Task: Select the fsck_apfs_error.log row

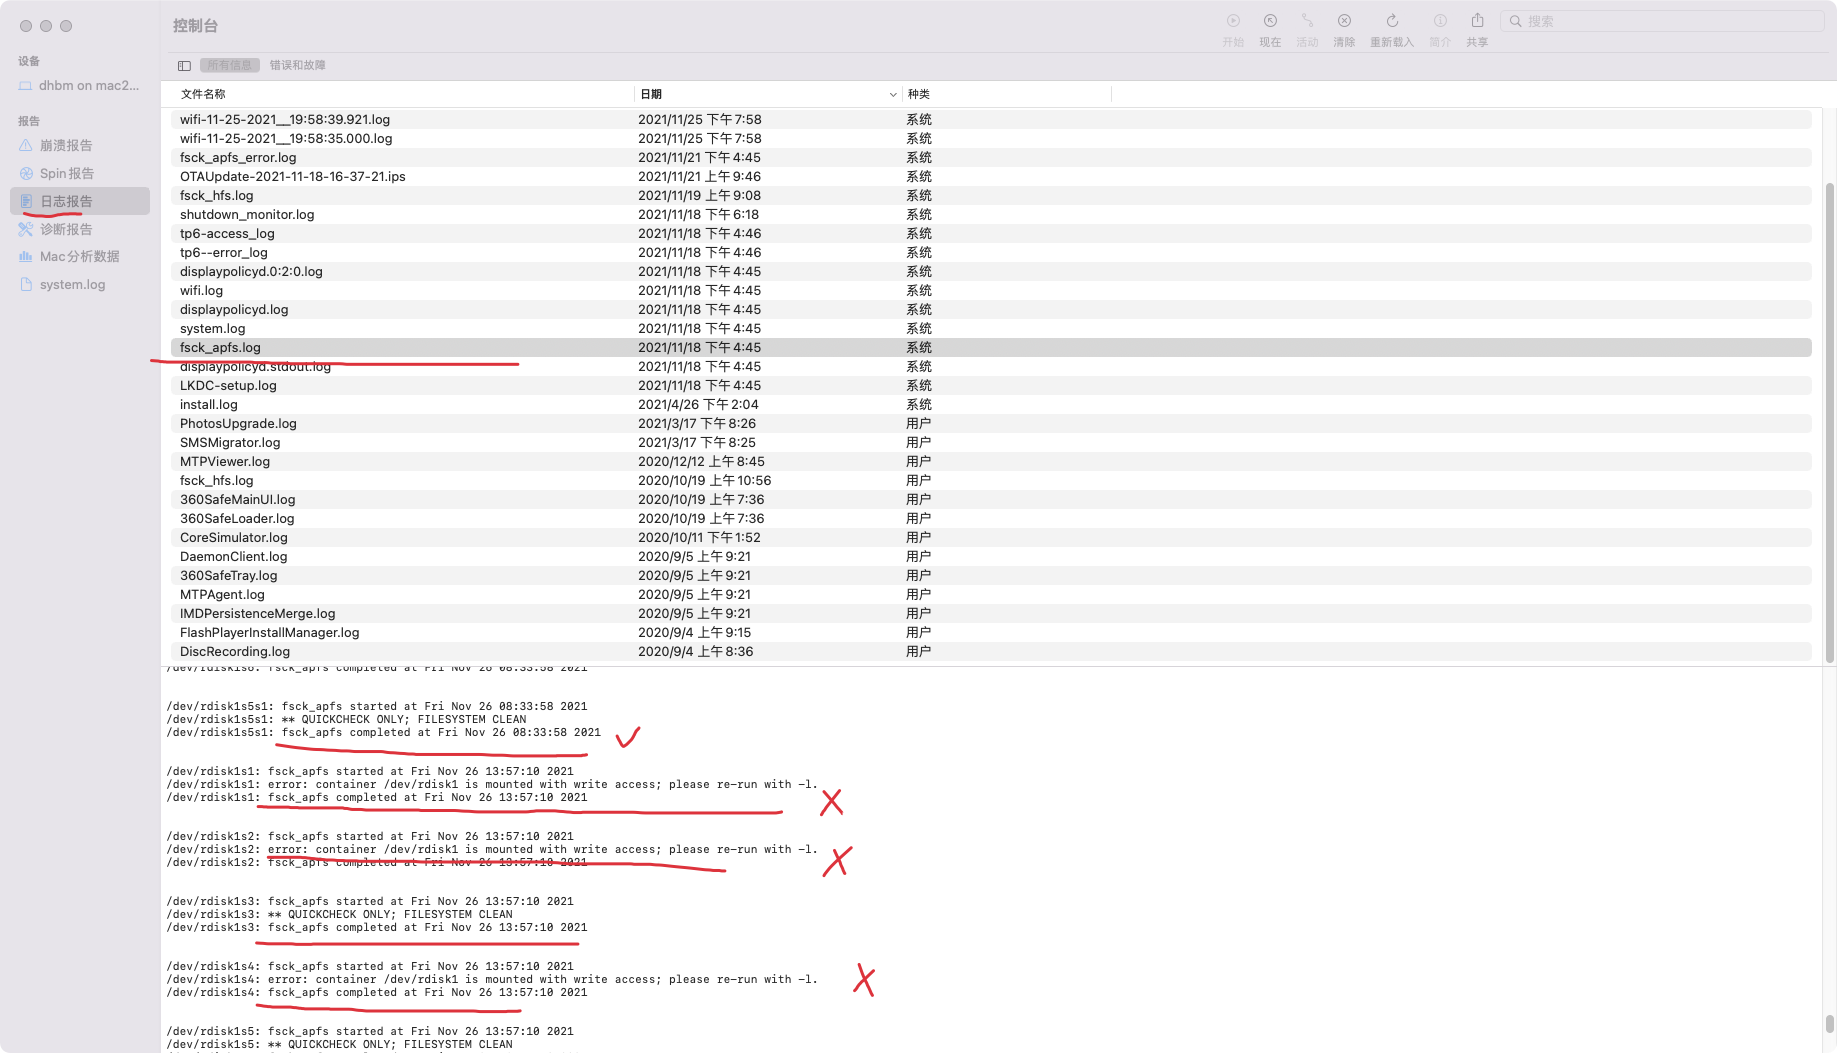Action: point(991,158)
